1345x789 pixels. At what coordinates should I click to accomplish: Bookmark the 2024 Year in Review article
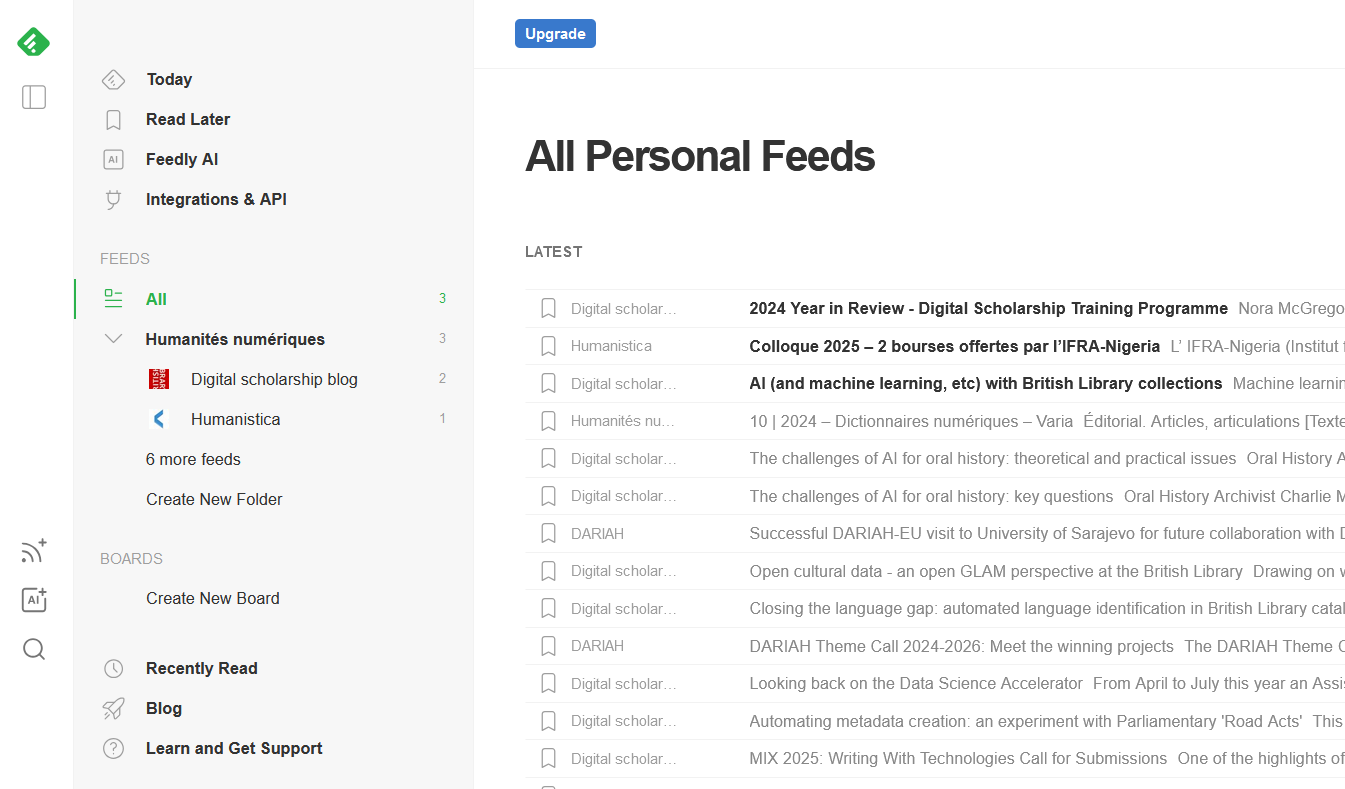548,308
